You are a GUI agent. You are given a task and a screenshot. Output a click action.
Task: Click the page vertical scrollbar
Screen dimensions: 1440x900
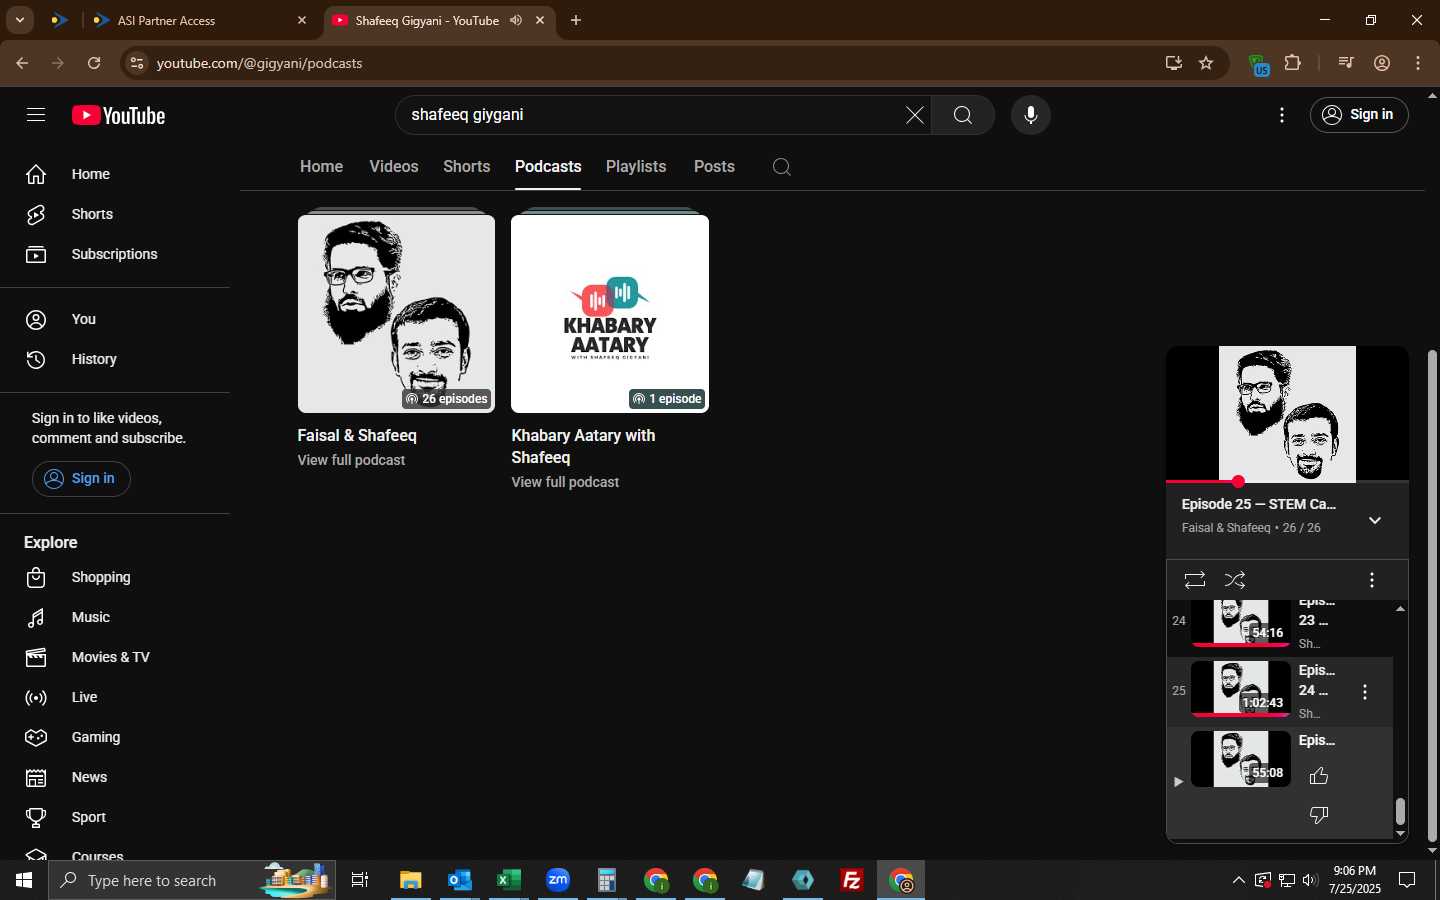pyautogui.click(x=1432, y=595)
